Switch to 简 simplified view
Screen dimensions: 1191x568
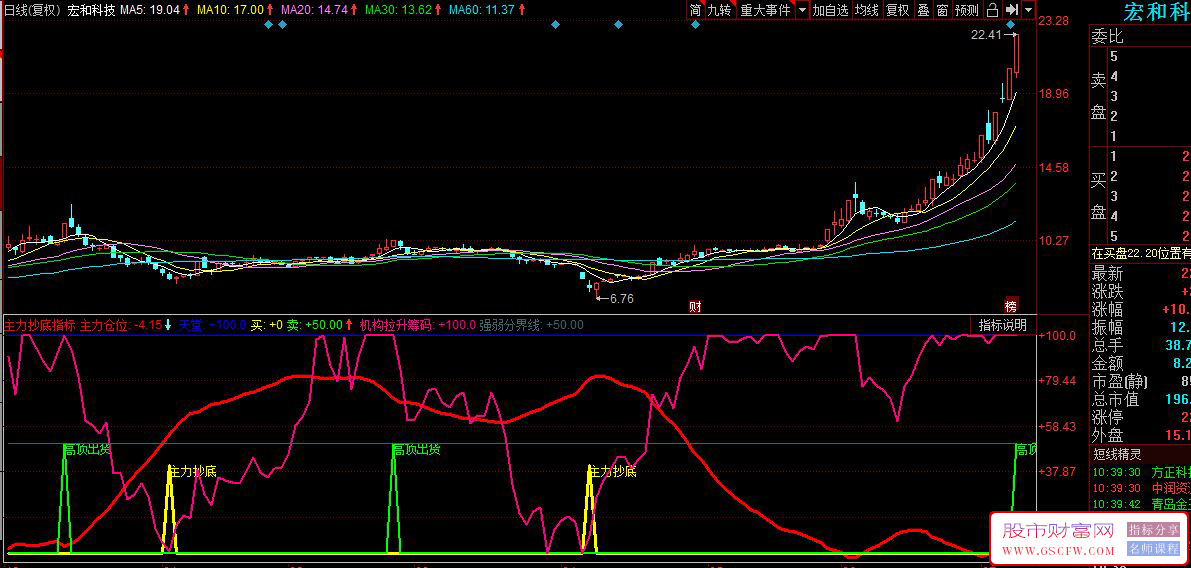tap(695, 10)
